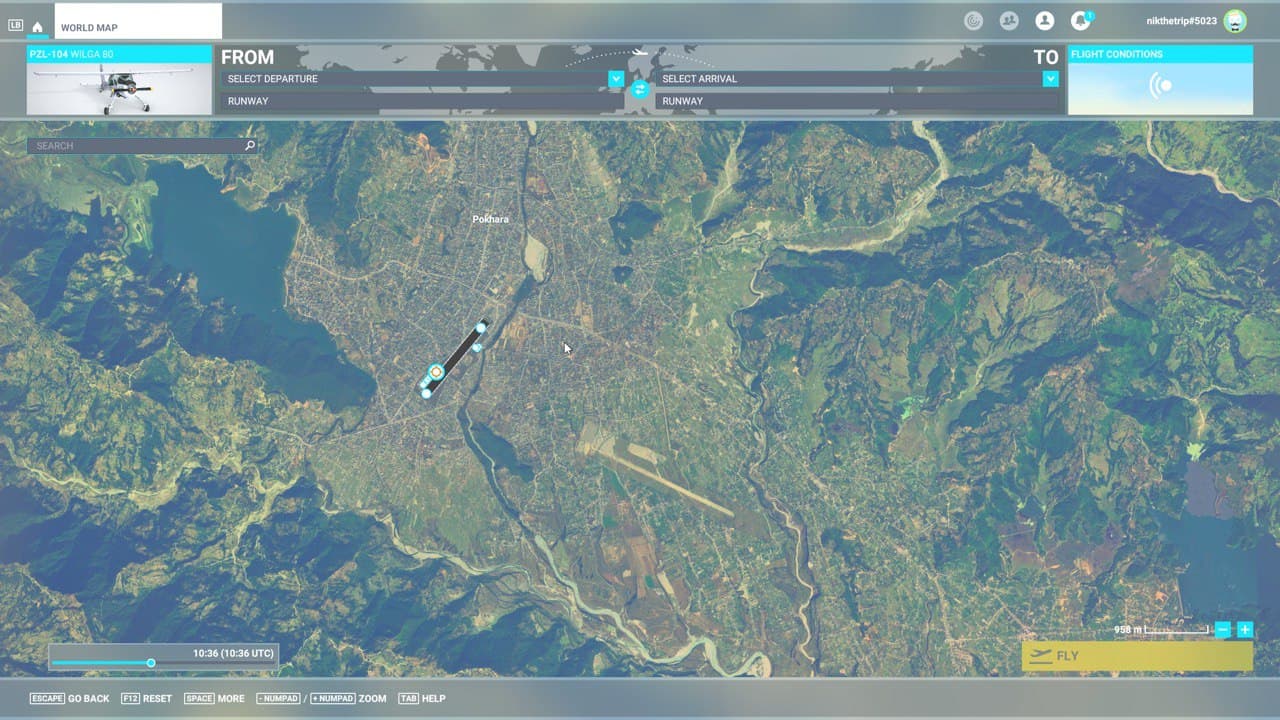This screenshot has height=720, width=1280.
Task: Click the Zoom numpad hint in bottom bar
Action: 321,698
